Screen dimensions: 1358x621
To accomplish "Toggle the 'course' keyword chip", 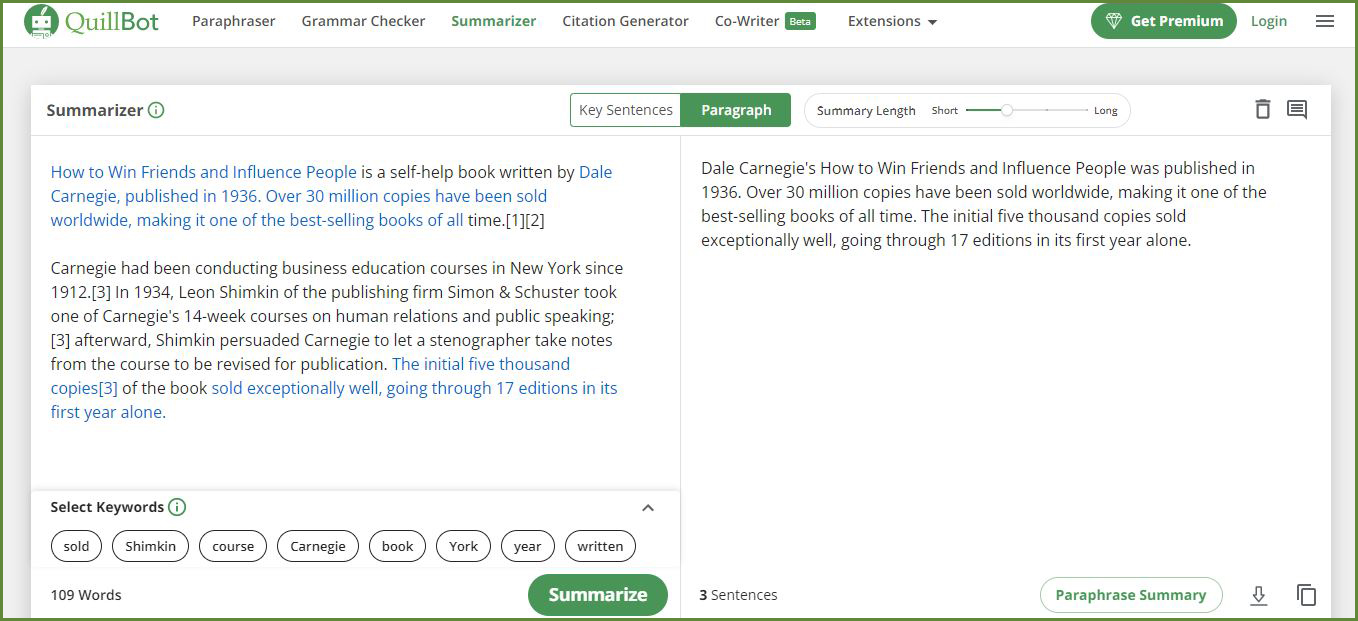I will 233,546.
